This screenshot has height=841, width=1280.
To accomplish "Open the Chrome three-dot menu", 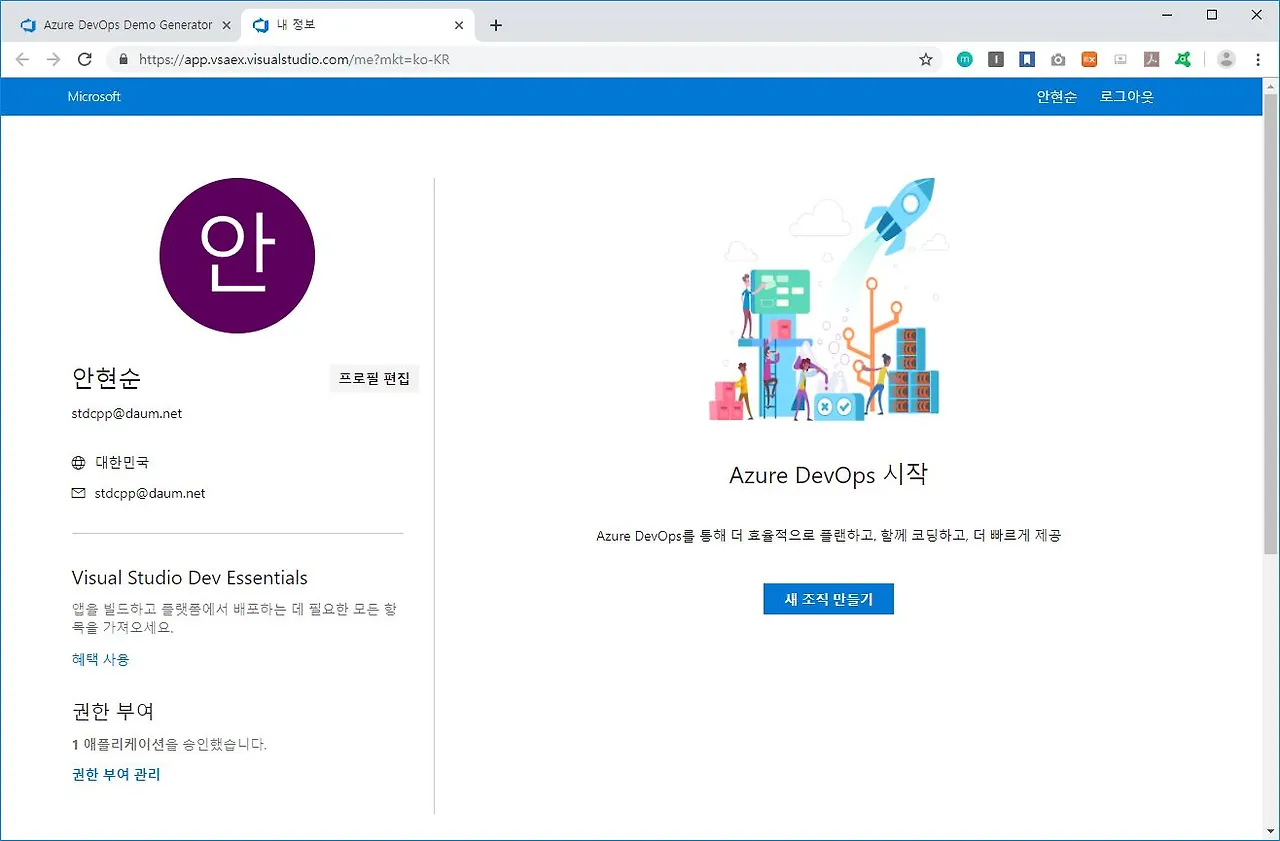I will point(1258,59).
